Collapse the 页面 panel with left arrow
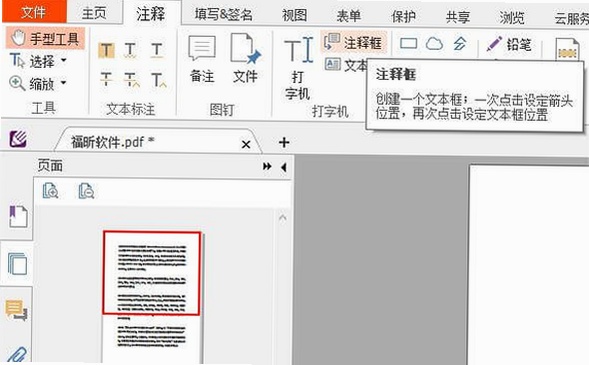The width and height of the screenshot is (589, 365). (x=284, y=167)
